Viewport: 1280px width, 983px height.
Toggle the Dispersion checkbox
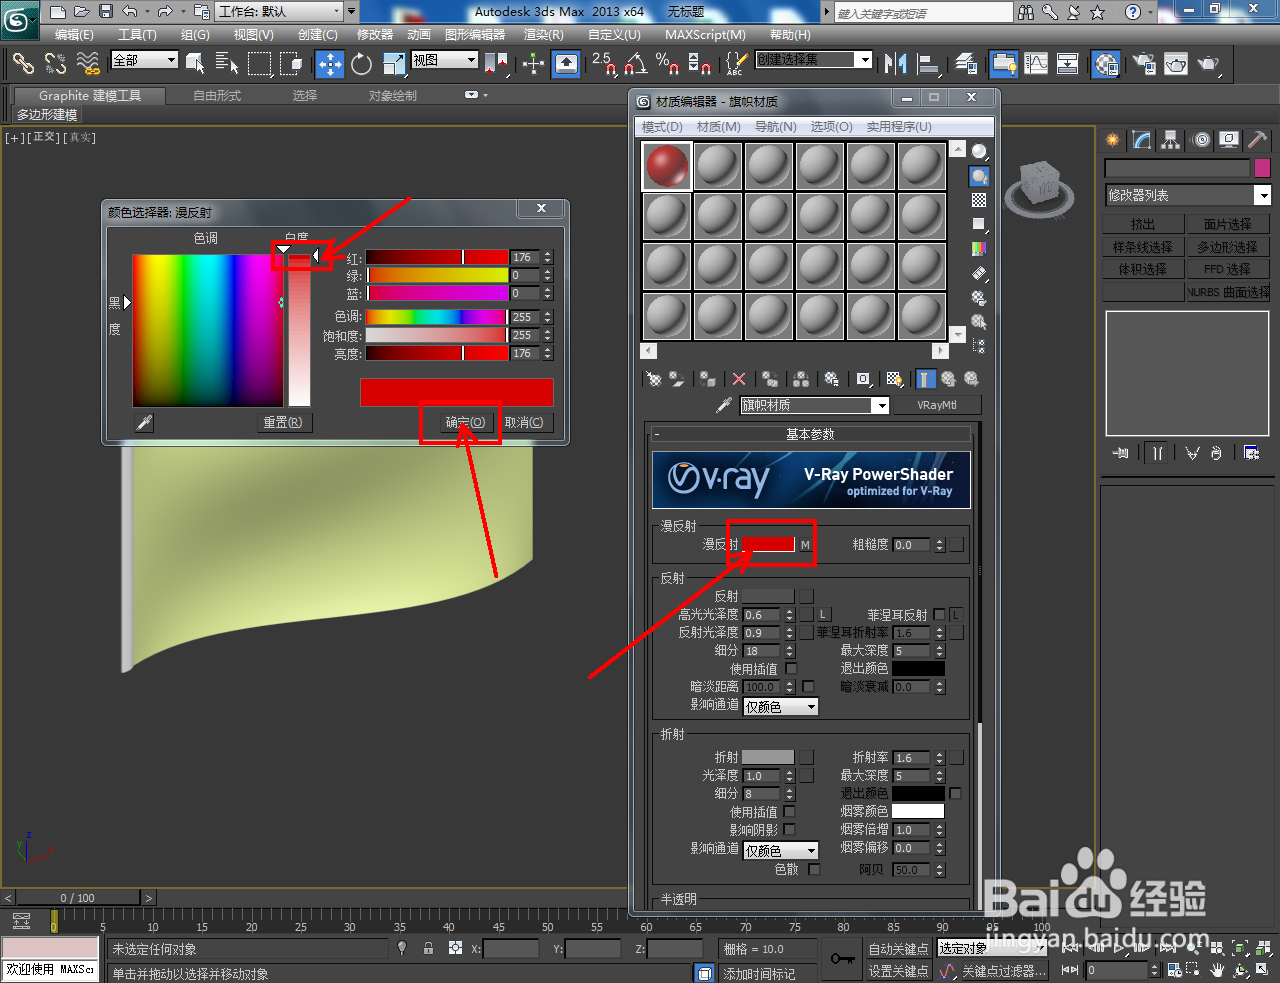(x=814, y=870)
